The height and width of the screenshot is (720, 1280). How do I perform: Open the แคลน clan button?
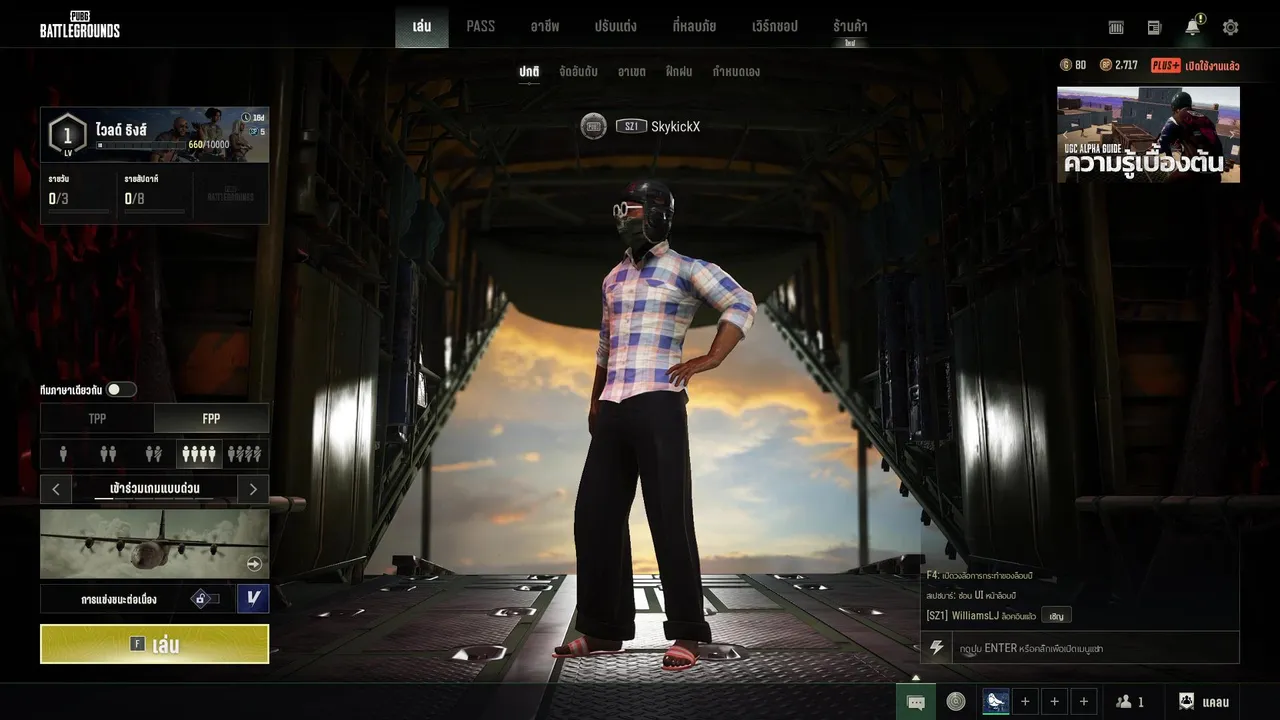click(1205, 702)
